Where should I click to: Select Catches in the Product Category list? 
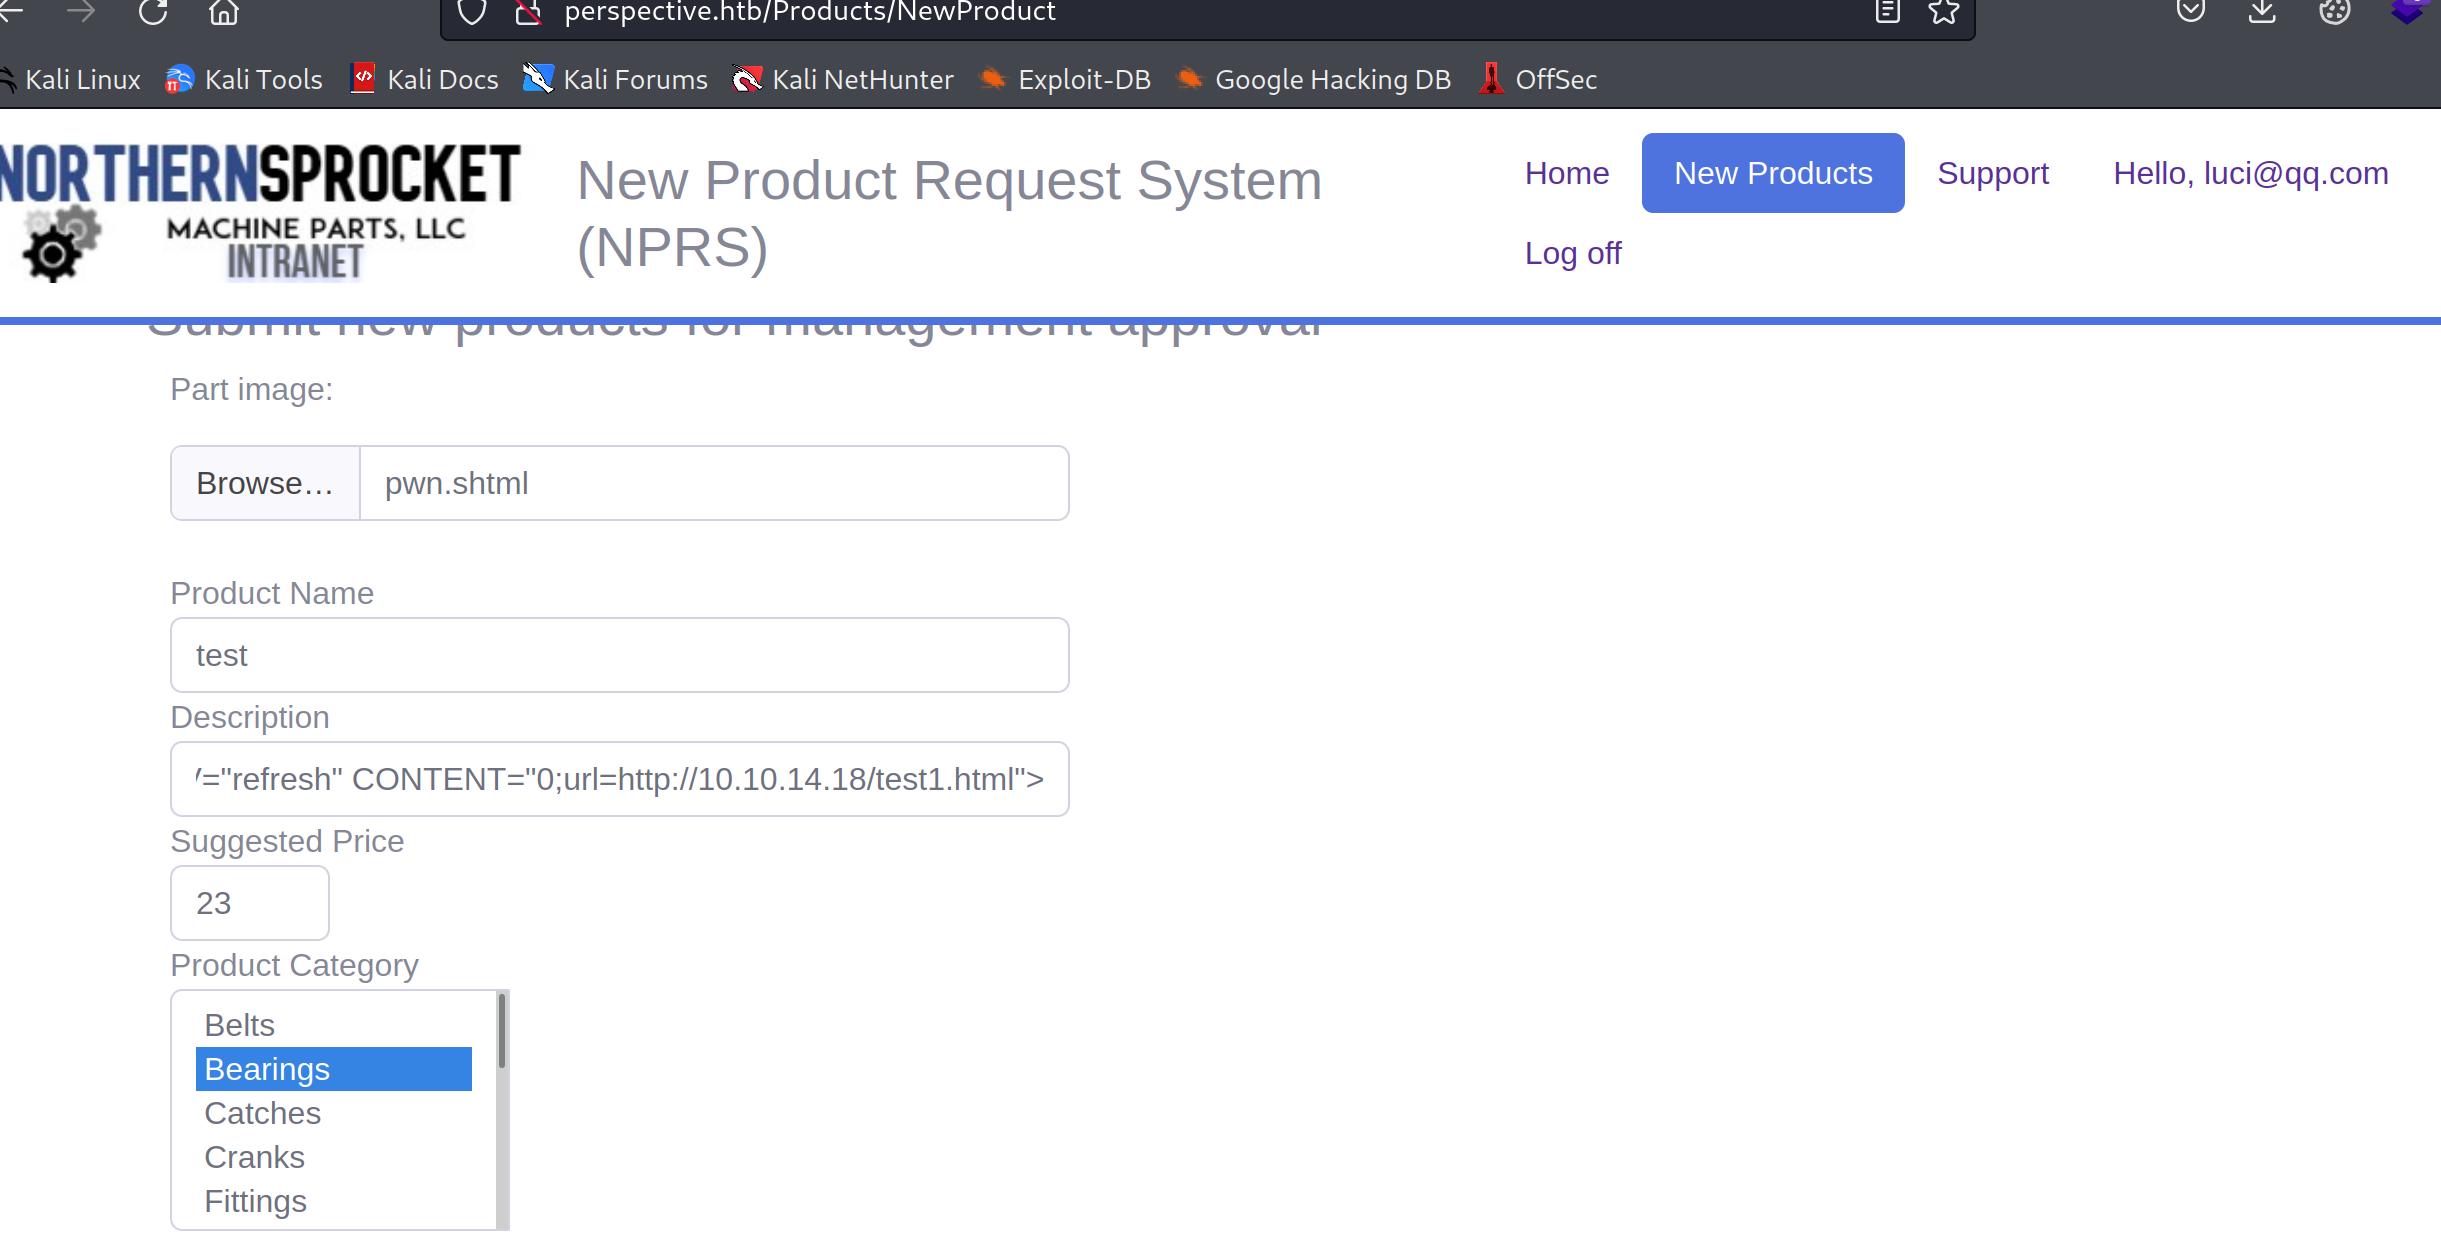click(x=262, y=1113)
